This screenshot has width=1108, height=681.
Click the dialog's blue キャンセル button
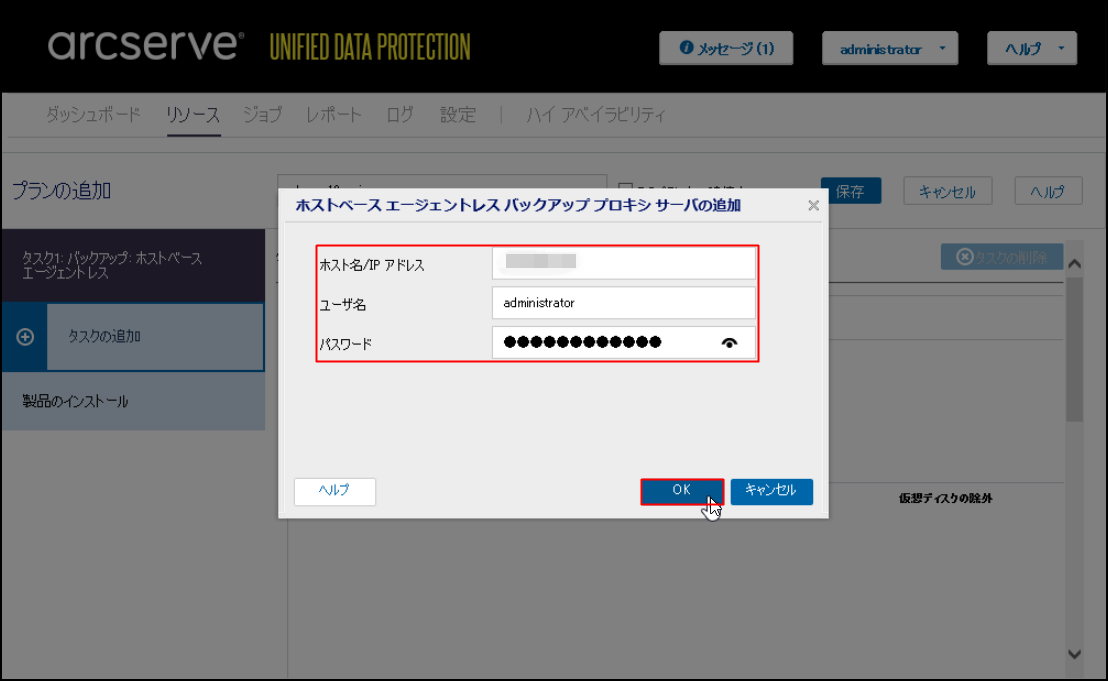coord(771,491)
